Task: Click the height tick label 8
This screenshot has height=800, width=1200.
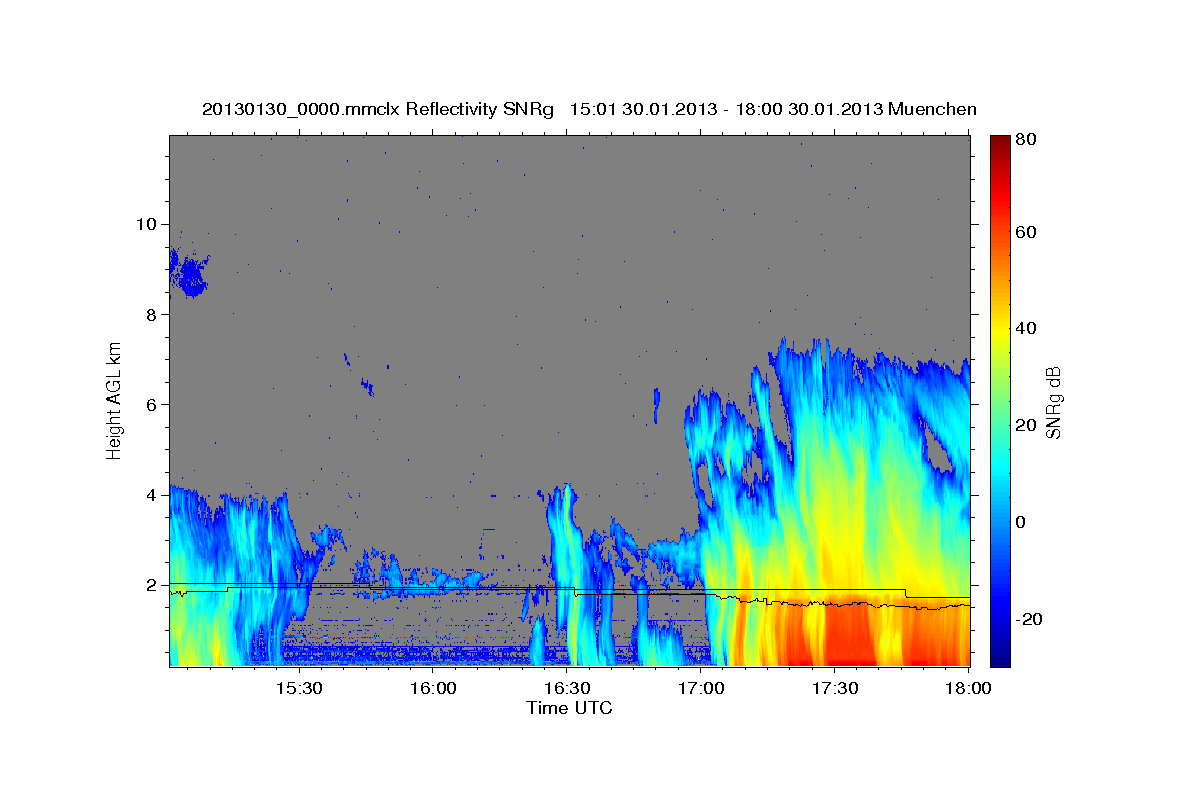Action: point(151,314)
